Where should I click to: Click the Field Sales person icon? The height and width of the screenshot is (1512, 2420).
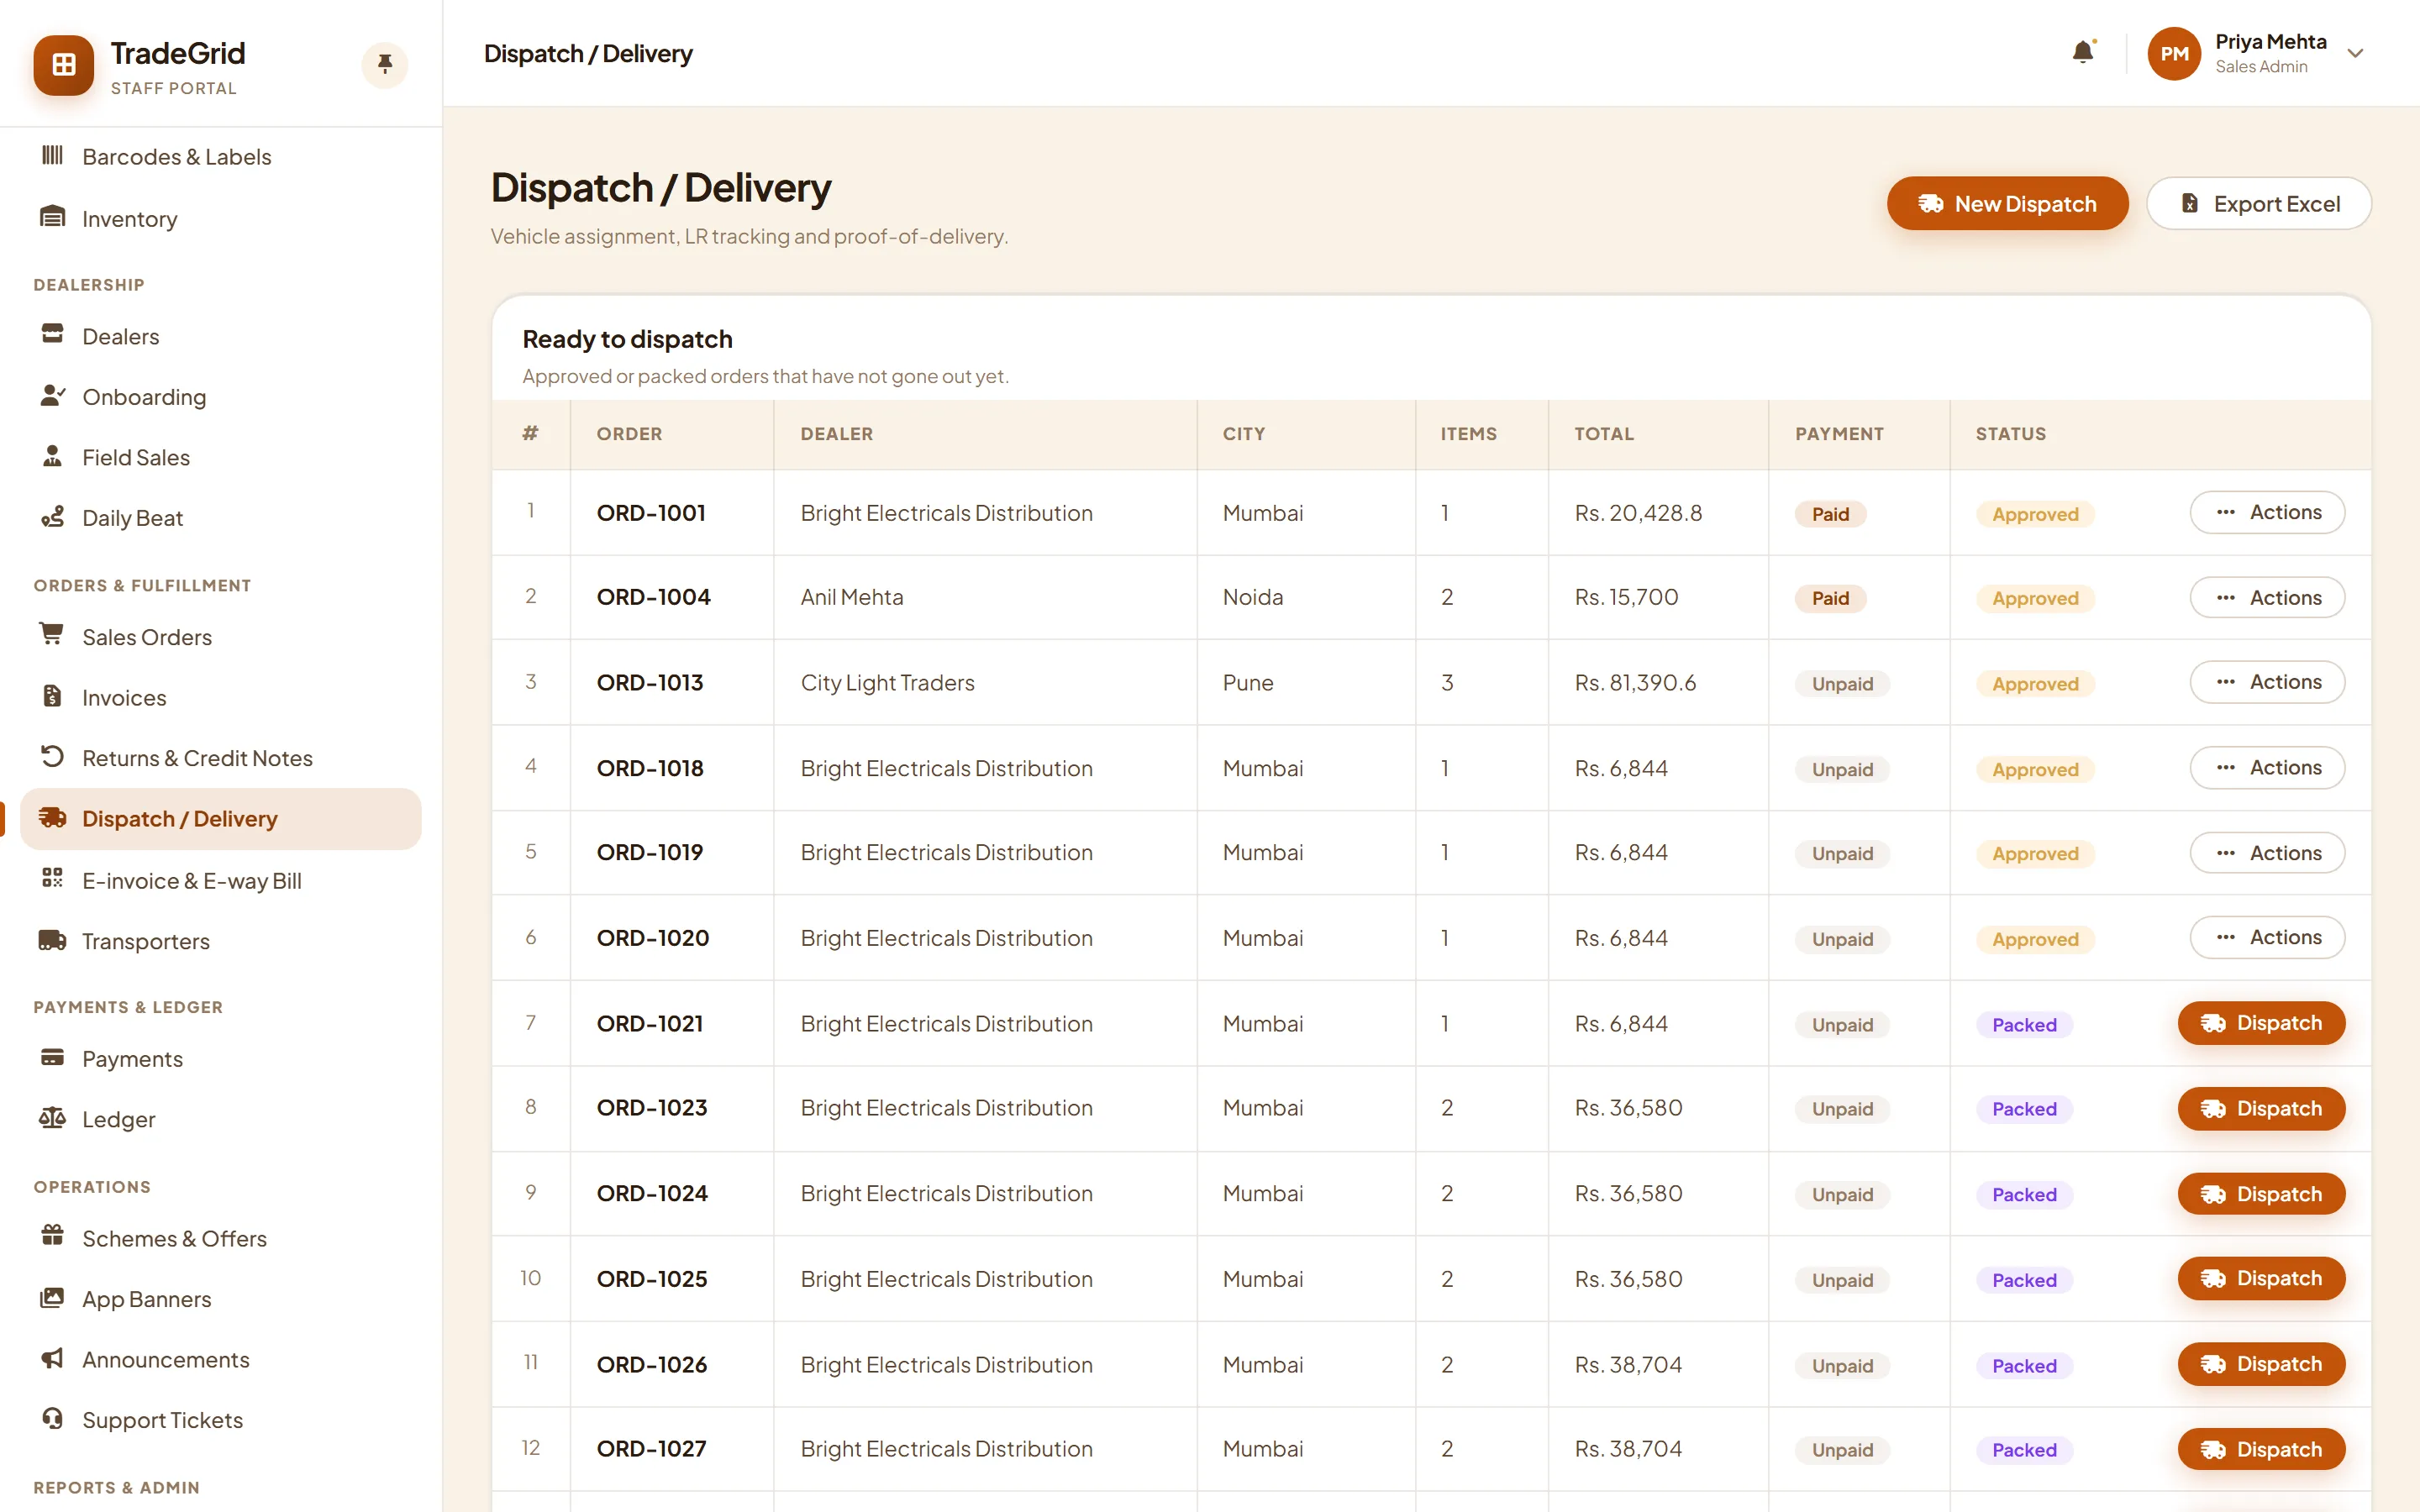[x=52, y=456]
